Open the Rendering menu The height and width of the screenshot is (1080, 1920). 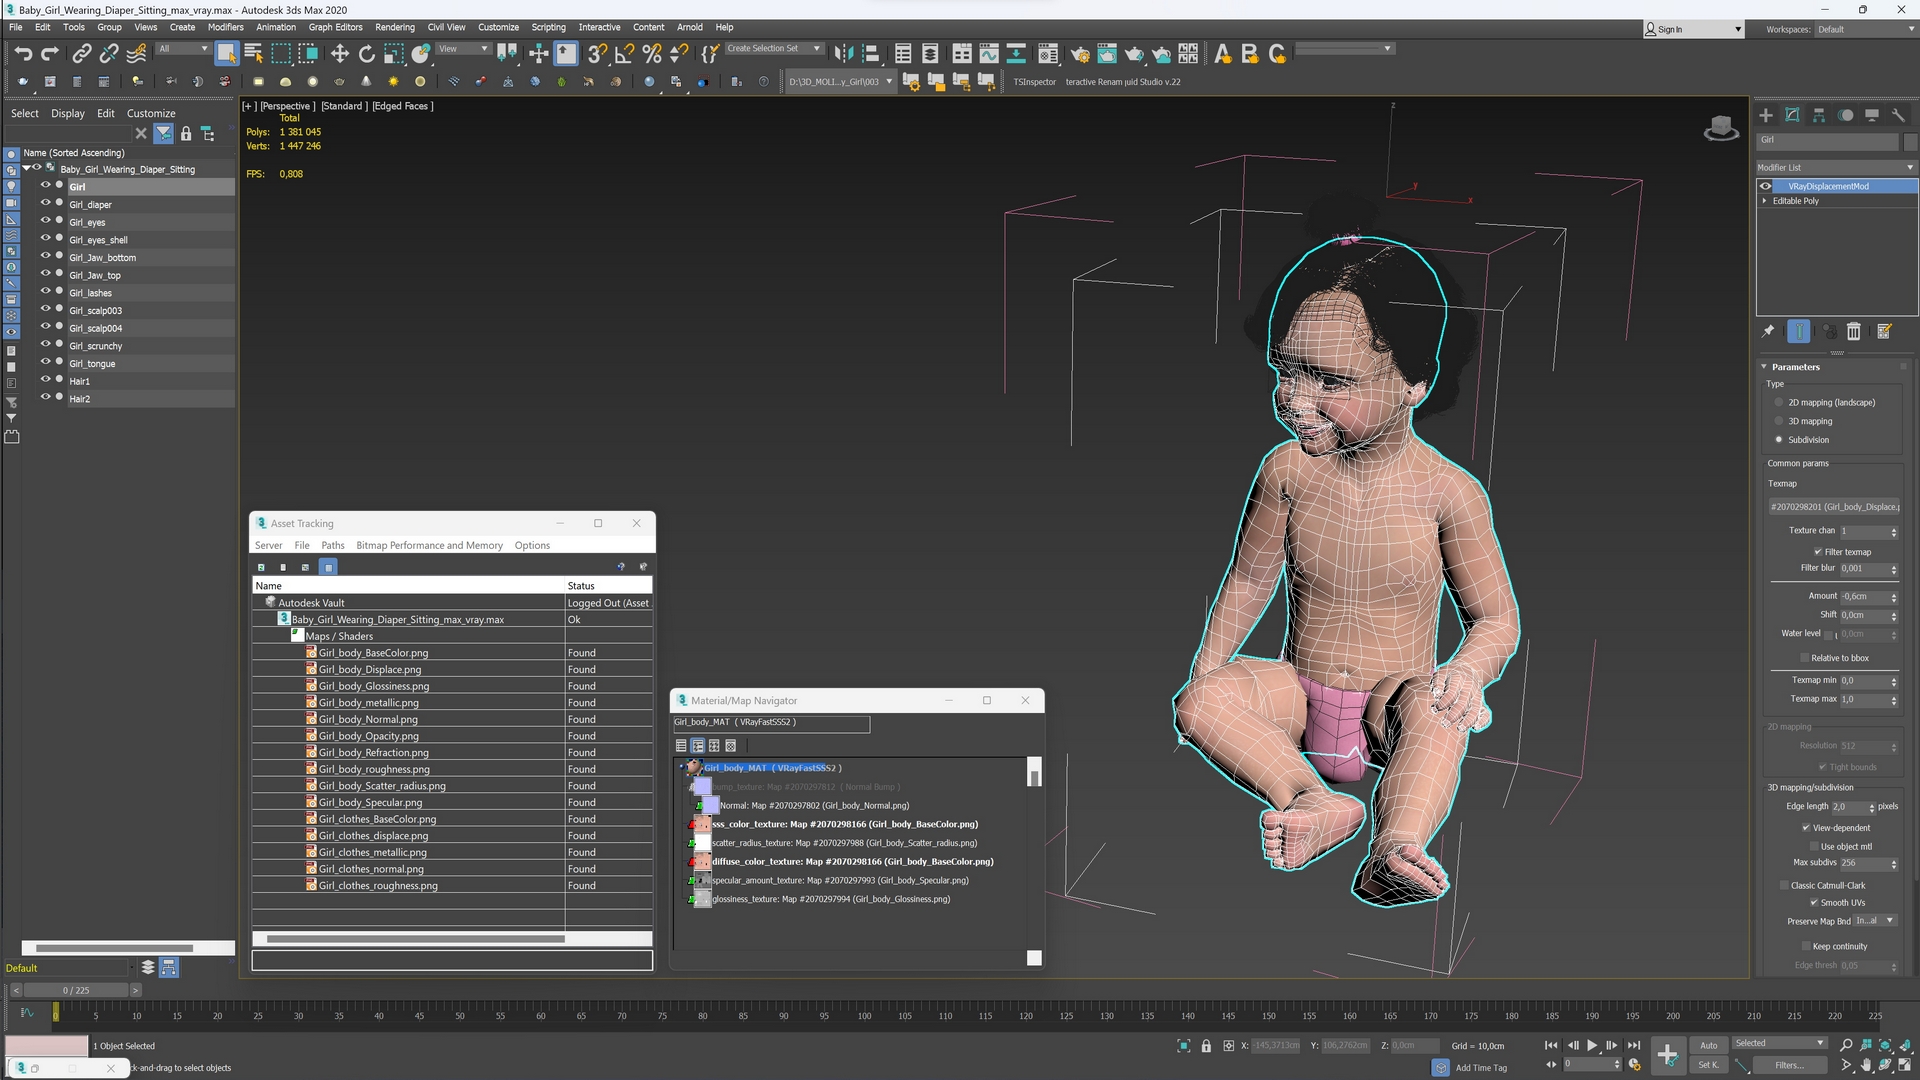tap(395, 27)
